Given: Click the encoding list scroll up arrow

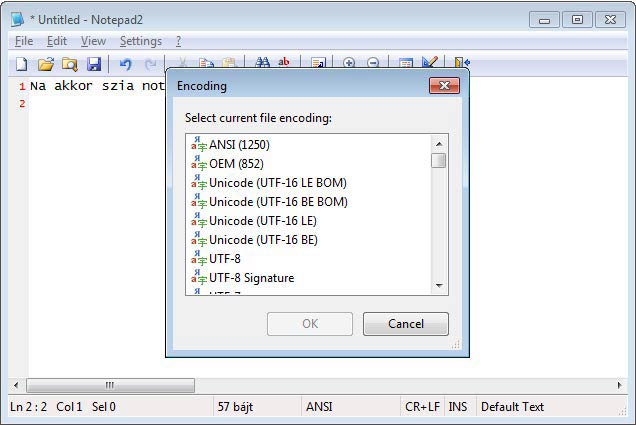Looking at the screenshot, I should (x=438, y=144).
